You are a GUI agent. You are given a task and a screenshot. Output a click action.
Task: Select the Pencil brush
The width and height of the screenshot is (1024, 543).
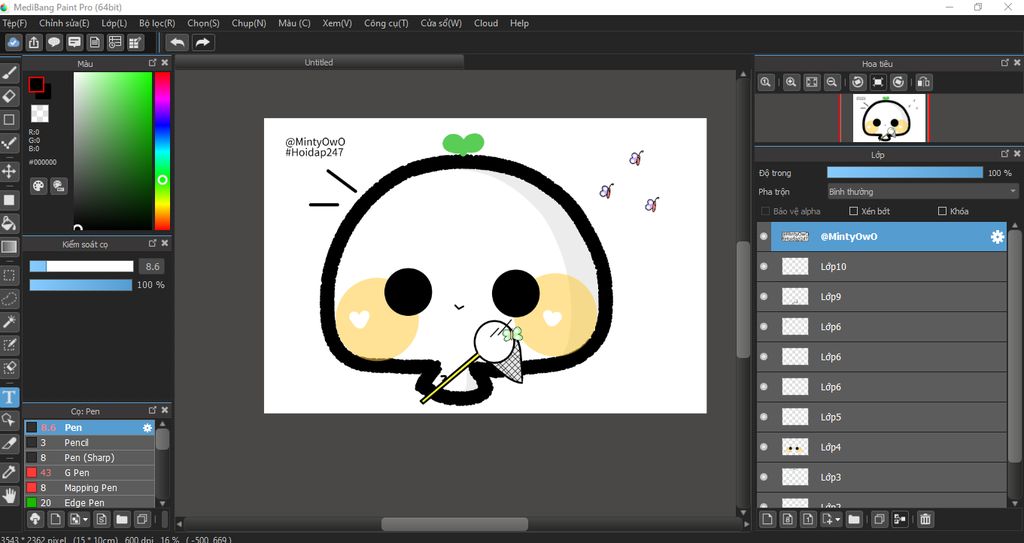pos(90,442)
